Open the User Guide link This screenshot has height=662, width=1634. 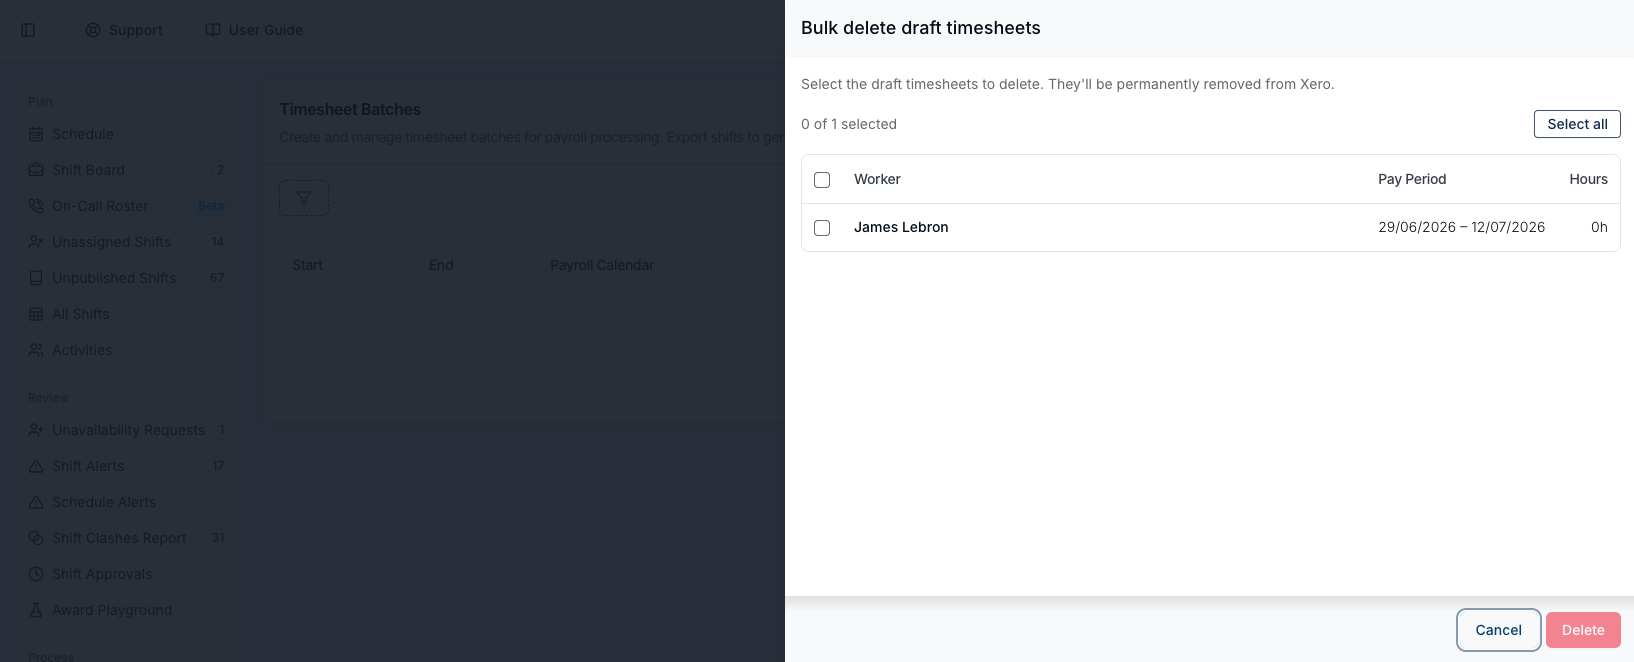(254, 30)
